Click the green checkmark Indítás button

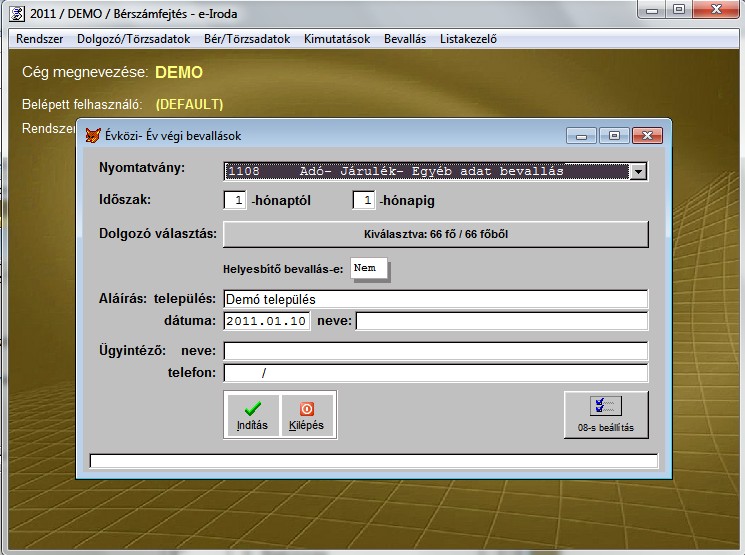(x=252, y=414)
